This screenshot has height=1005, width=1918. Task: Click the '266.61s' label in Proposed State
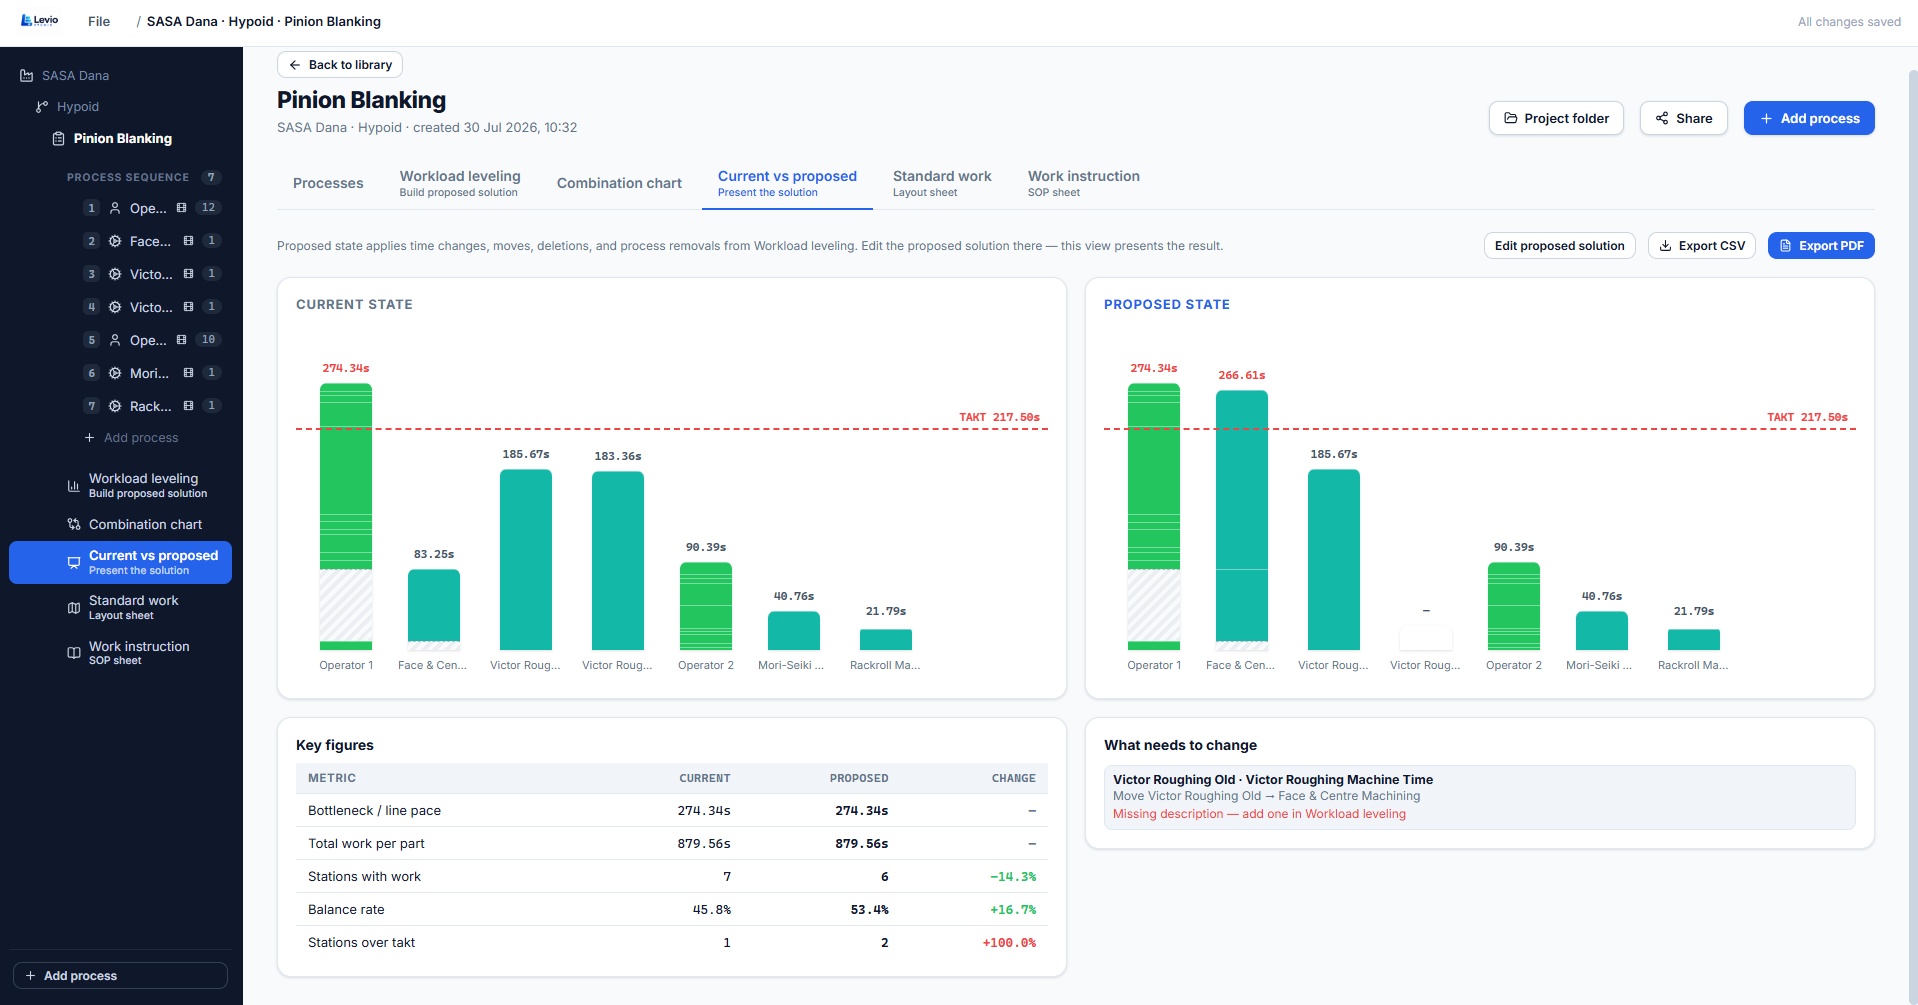pyautogui.click(x=1242, y=376)
